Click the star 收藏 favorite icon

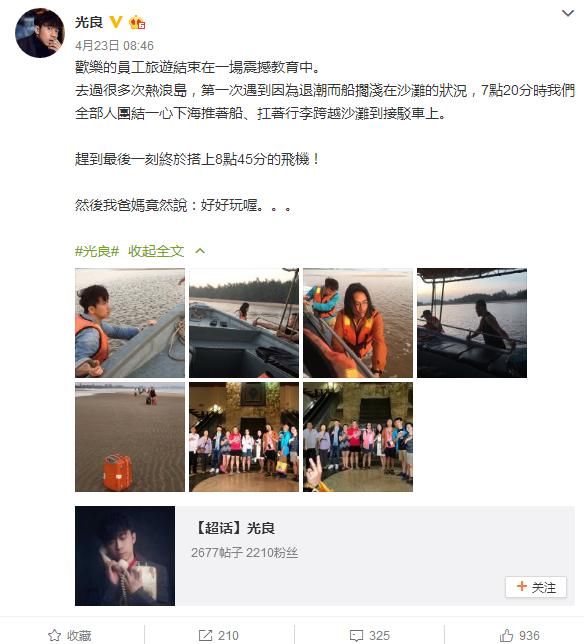click(x=55, y=635)
